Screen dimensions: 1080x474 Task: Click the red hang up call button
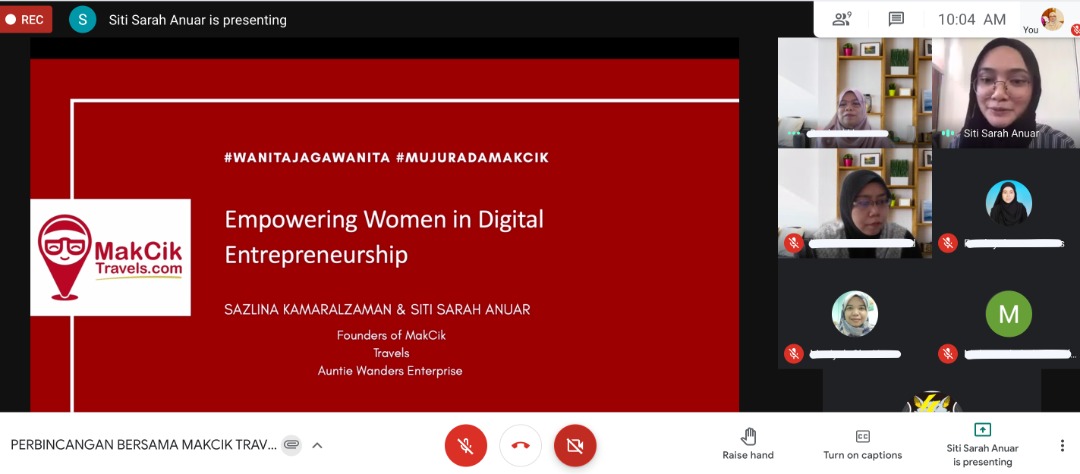coord(520,445)
